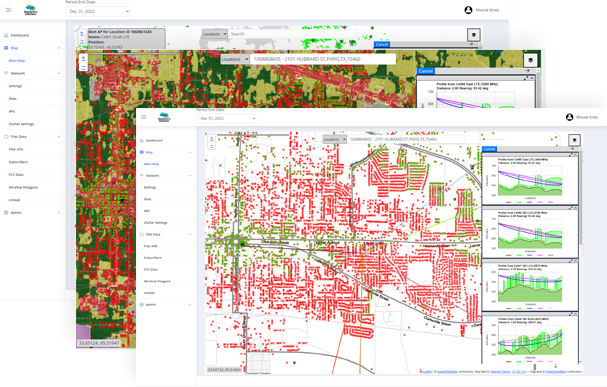The height and width of the screenshot is (387, 607).
Task: Zoom in on the back window's map
Action: (82, 34)
